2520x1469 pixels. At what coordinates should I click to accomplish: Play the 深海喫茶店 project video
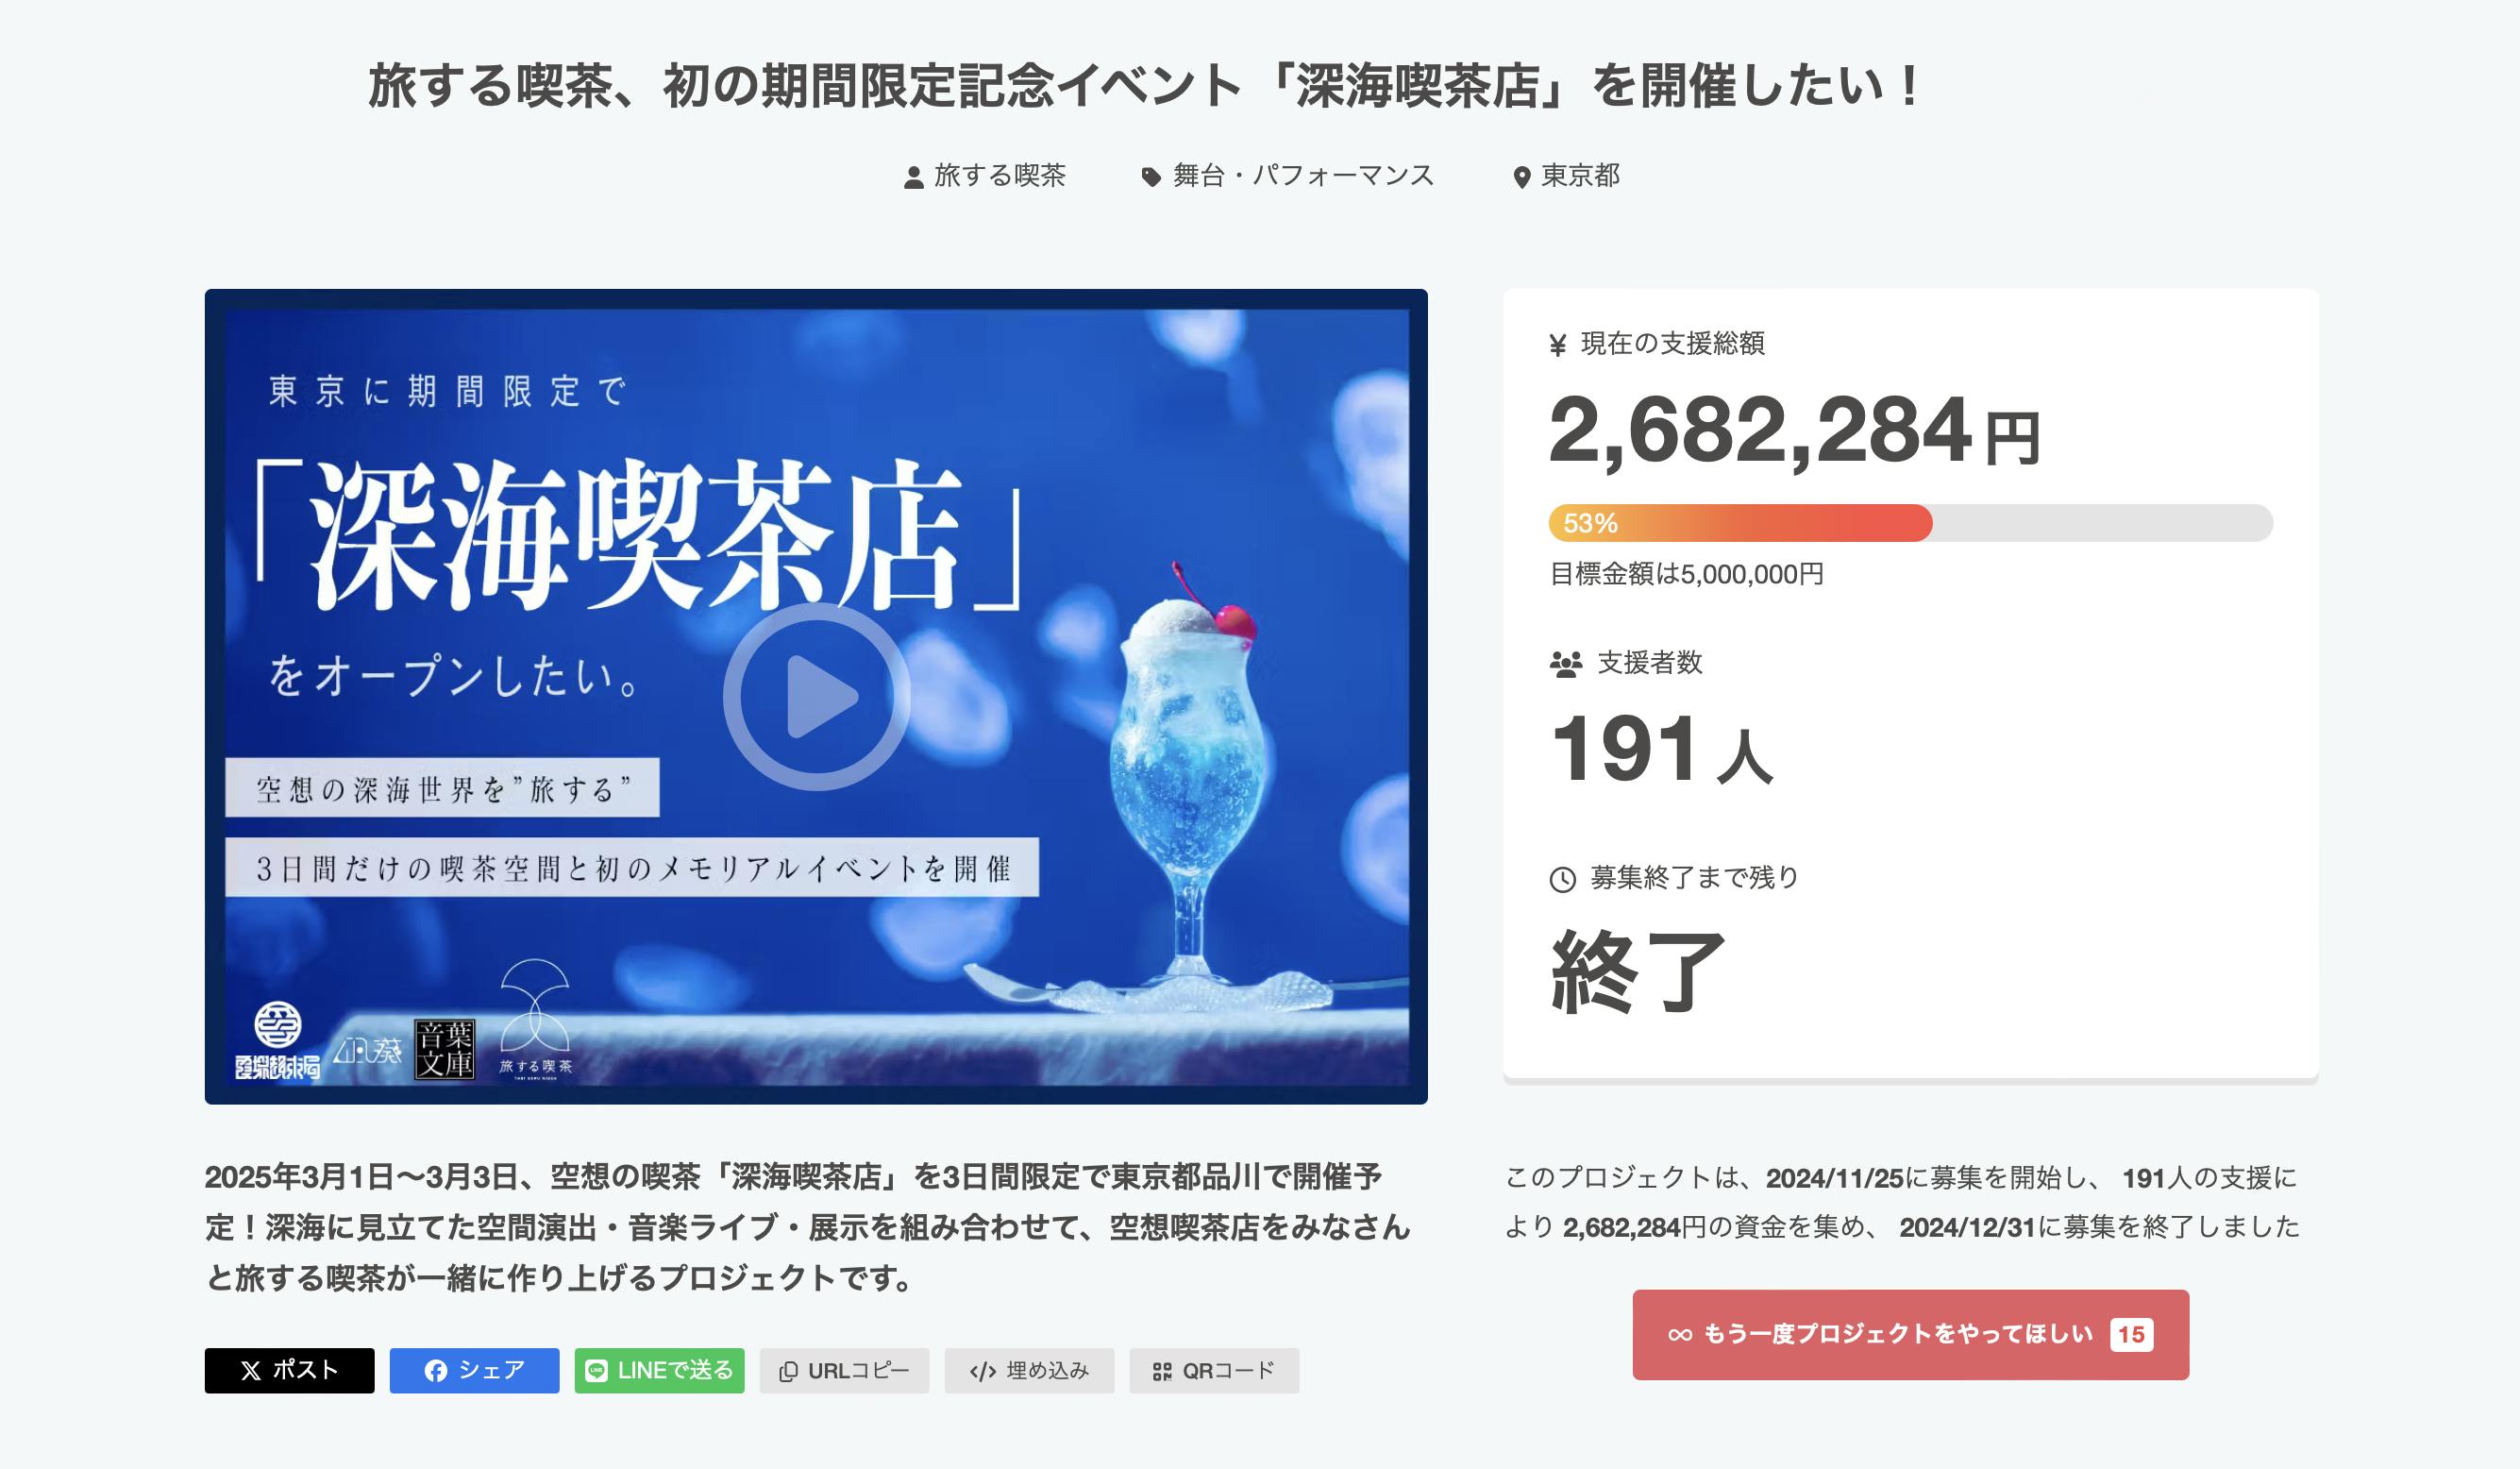click(x=816, y=696)
